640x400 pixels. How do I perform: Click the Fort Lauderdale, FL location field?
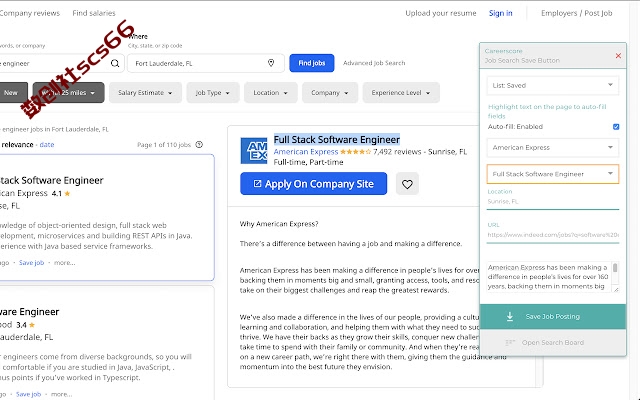pos(206,63)
